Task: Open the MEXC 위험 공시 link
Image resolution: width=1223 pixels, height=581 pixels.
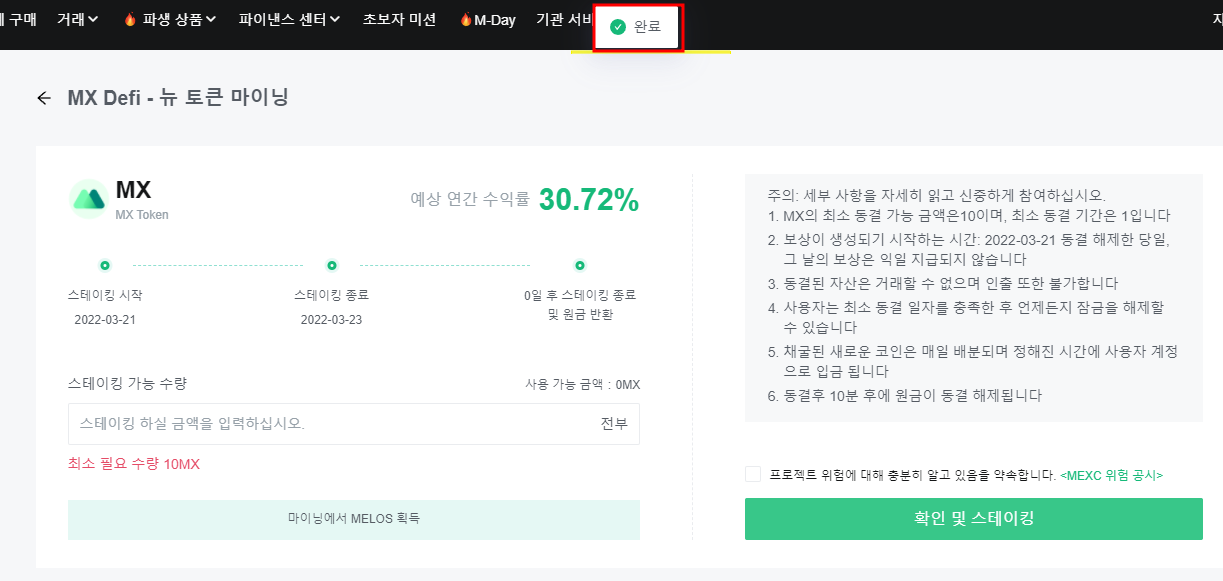Action: tap(1111, 475)
